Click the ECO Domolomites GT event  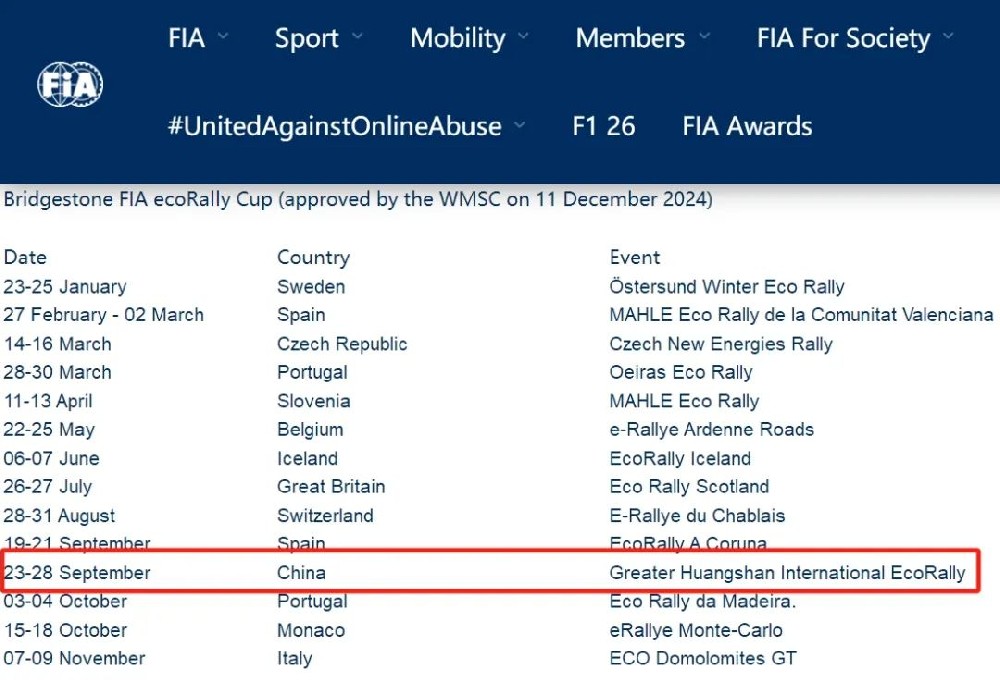tap(703, 659)
